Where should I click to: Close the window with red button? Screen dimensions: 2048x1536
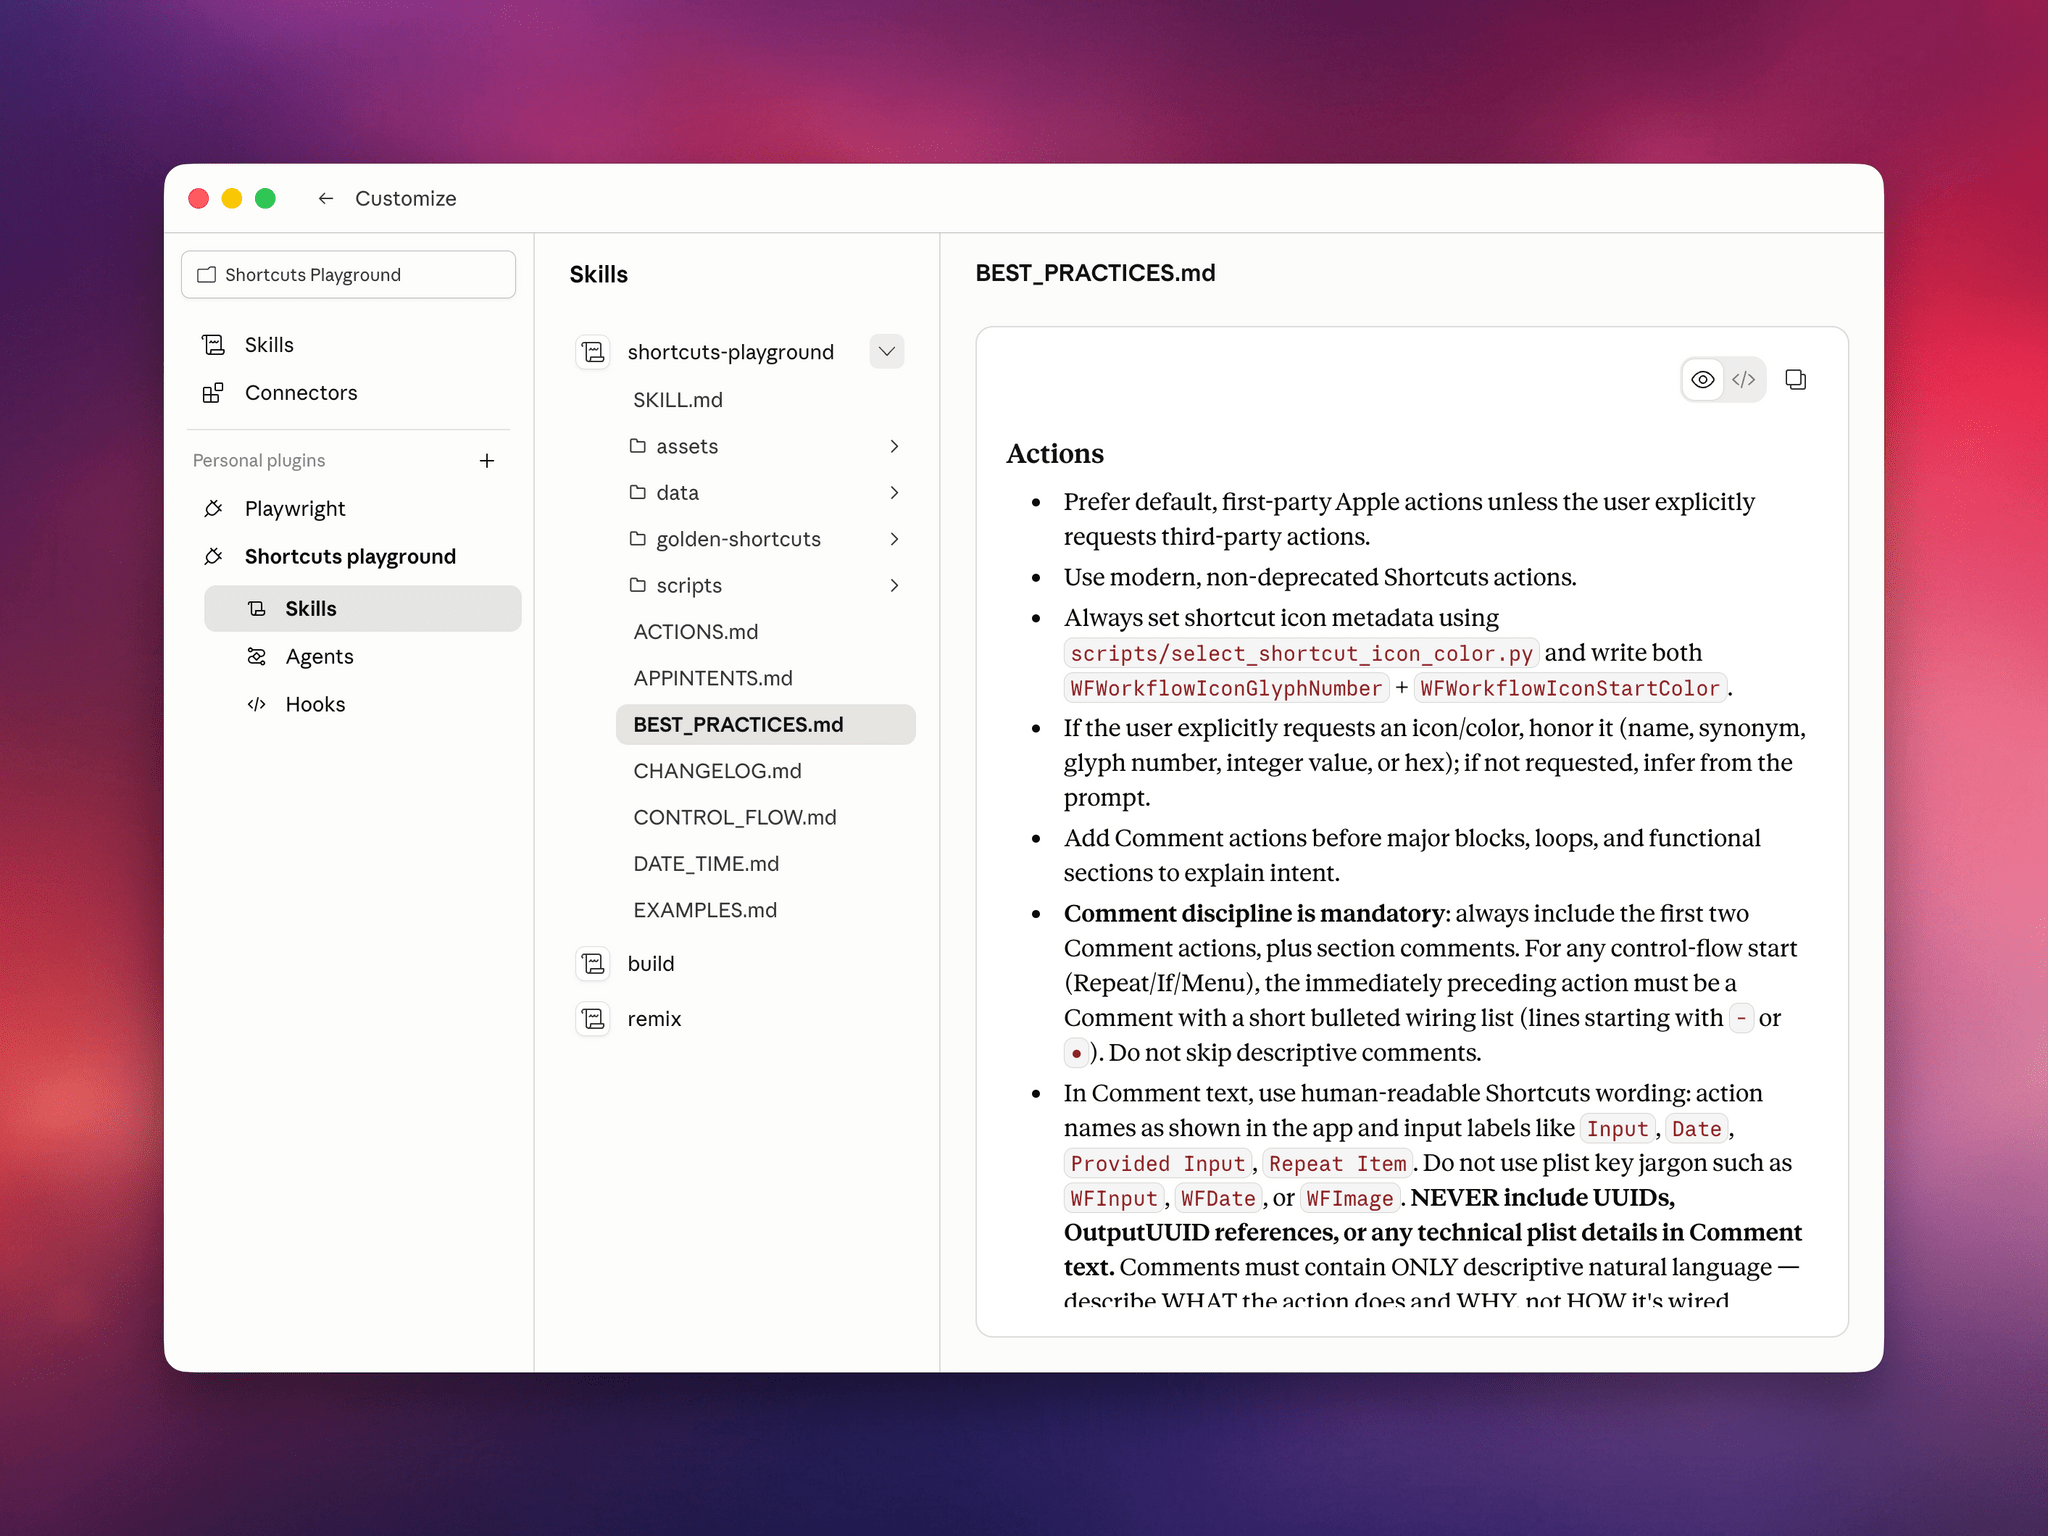pyautogui.click(x=198, y=198)
